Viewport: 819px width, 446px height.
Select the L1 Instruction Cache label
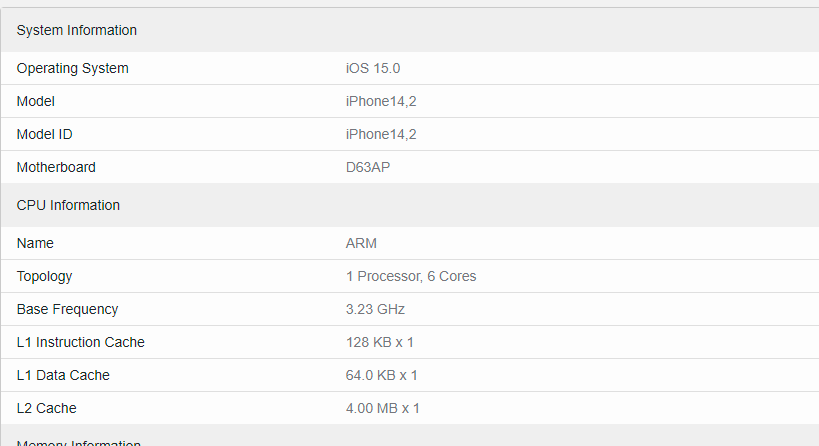(x=80, y=342)
